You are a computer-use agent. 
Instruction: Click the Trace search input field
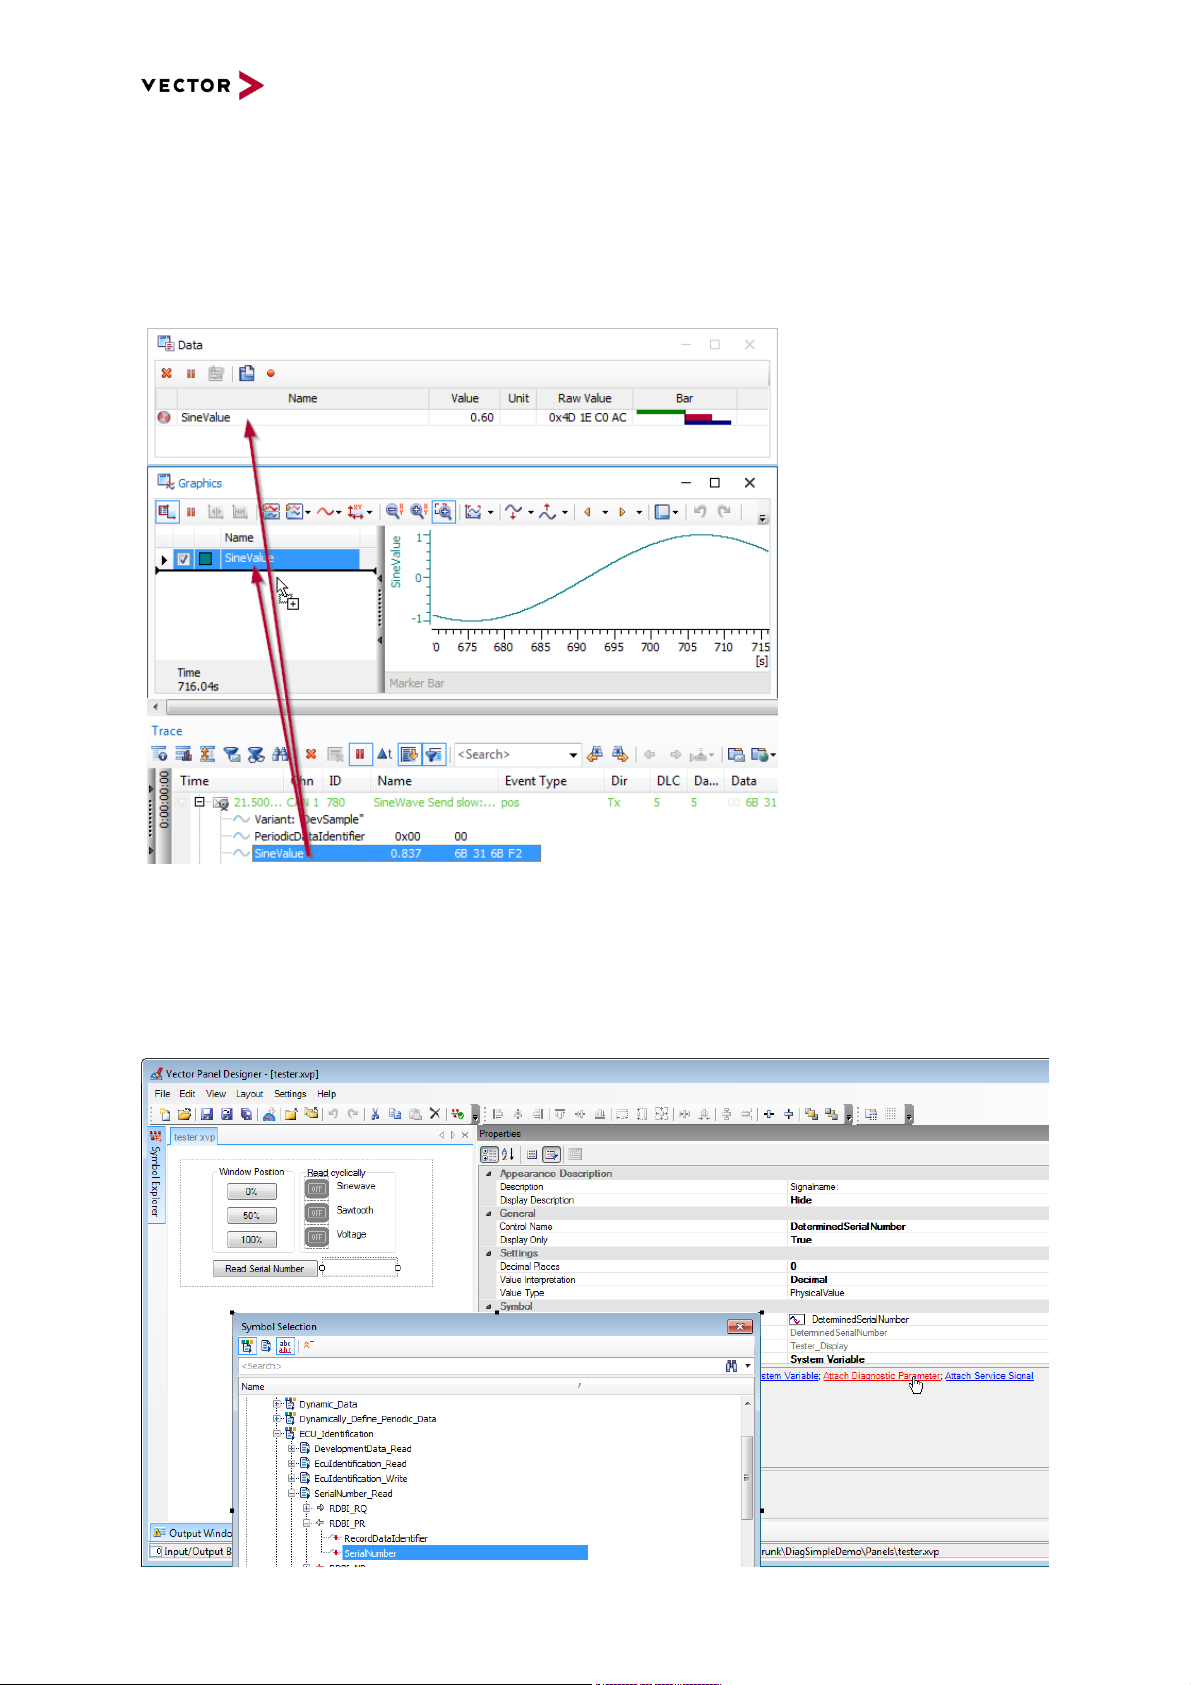pyautogui.click(x=510, y=755)
